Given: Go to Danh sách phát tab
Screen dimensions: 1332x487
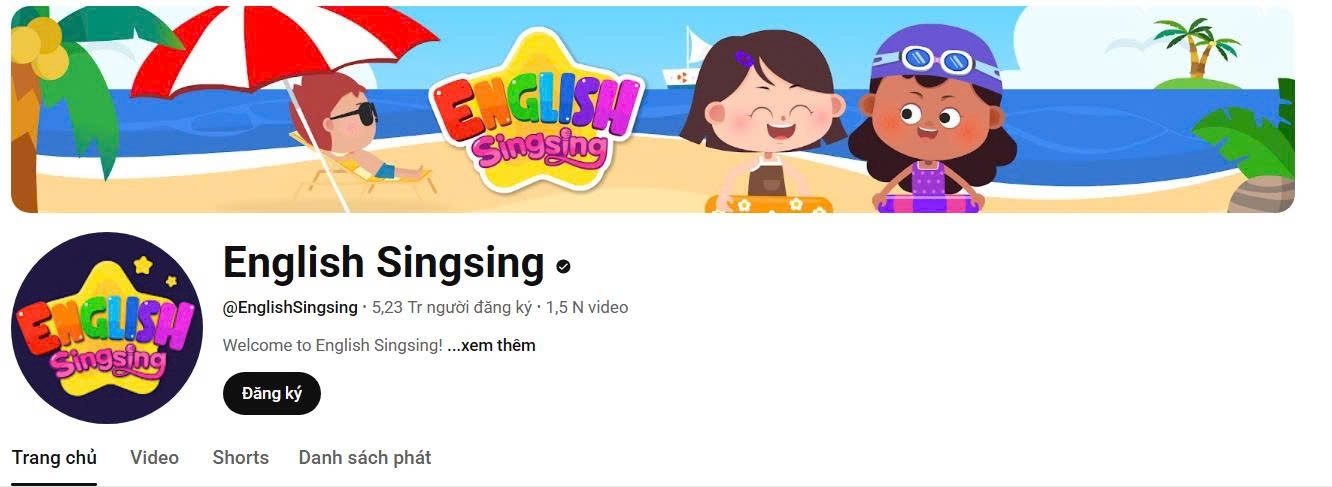Looking at the screenshot, I should pos(365,458).
